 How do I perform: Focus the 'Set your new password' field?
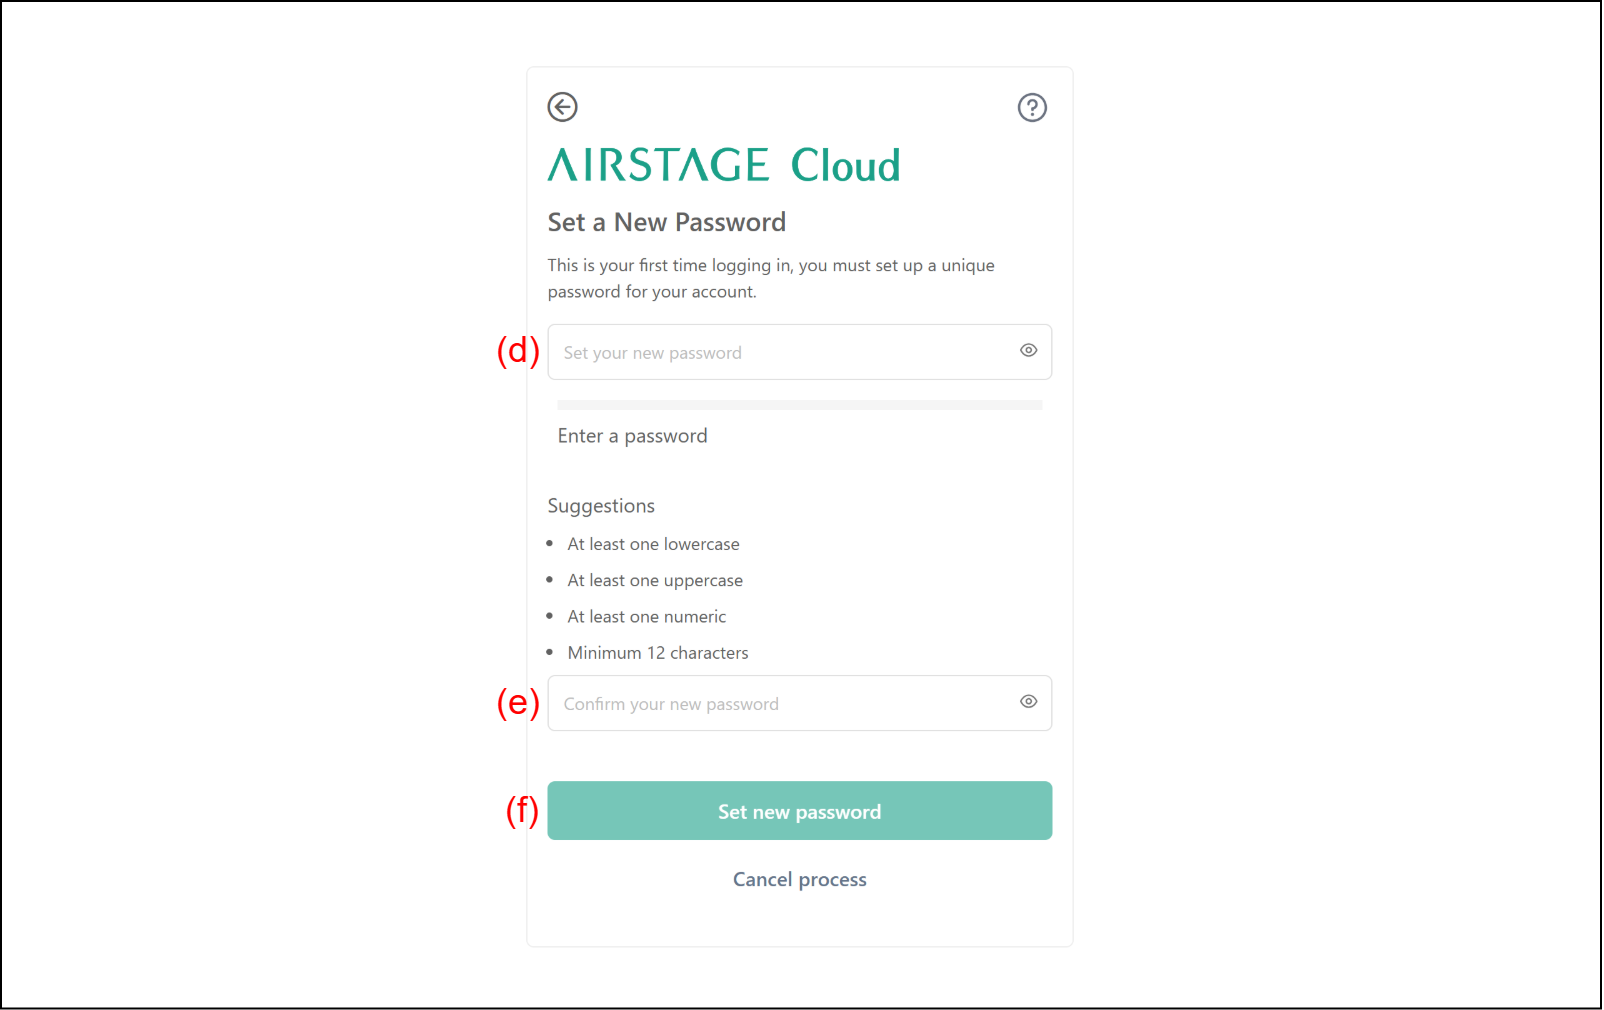780,353
